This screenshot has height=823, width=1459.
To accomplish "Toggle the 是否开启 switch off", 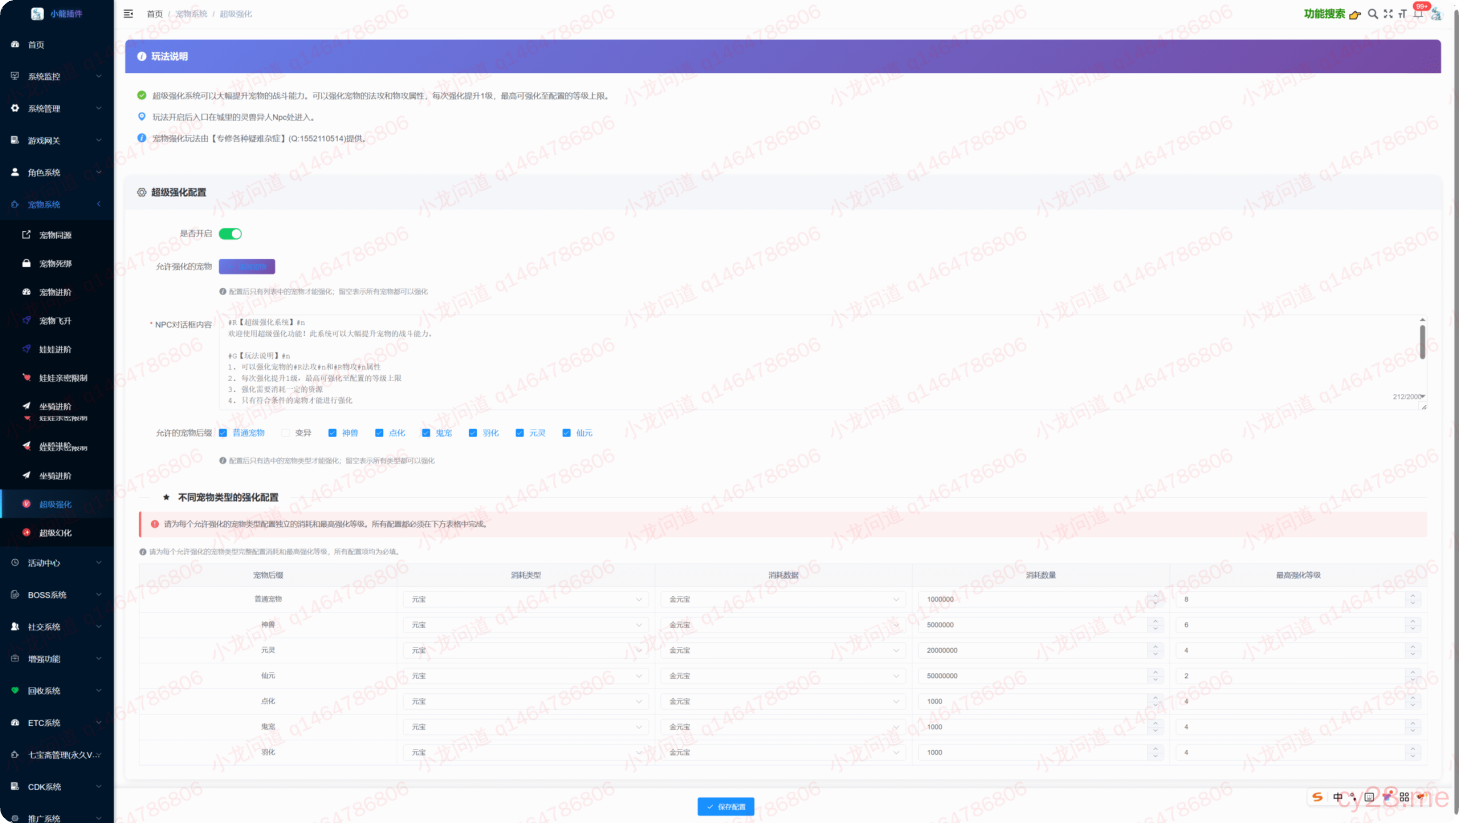I will pos(230,234).
